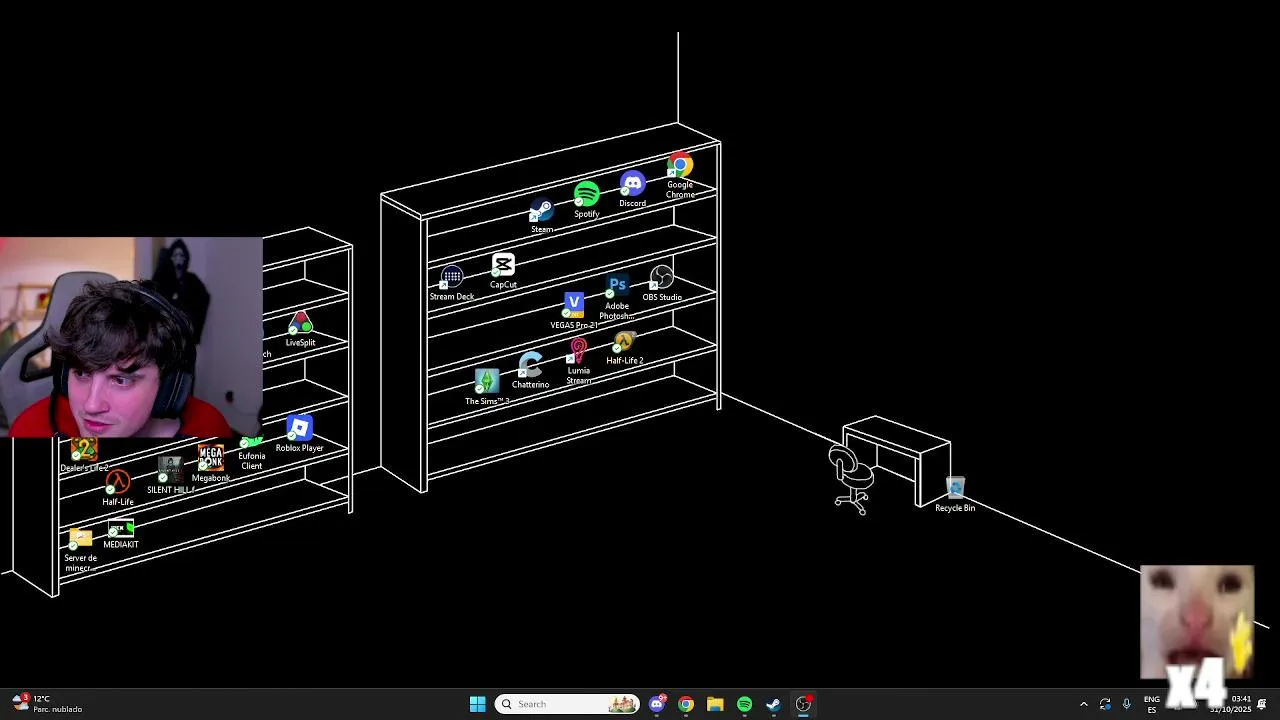Select the Lumia Stream desktop icon
This screenshot has height=720, width=1280.
click(578, 362)
